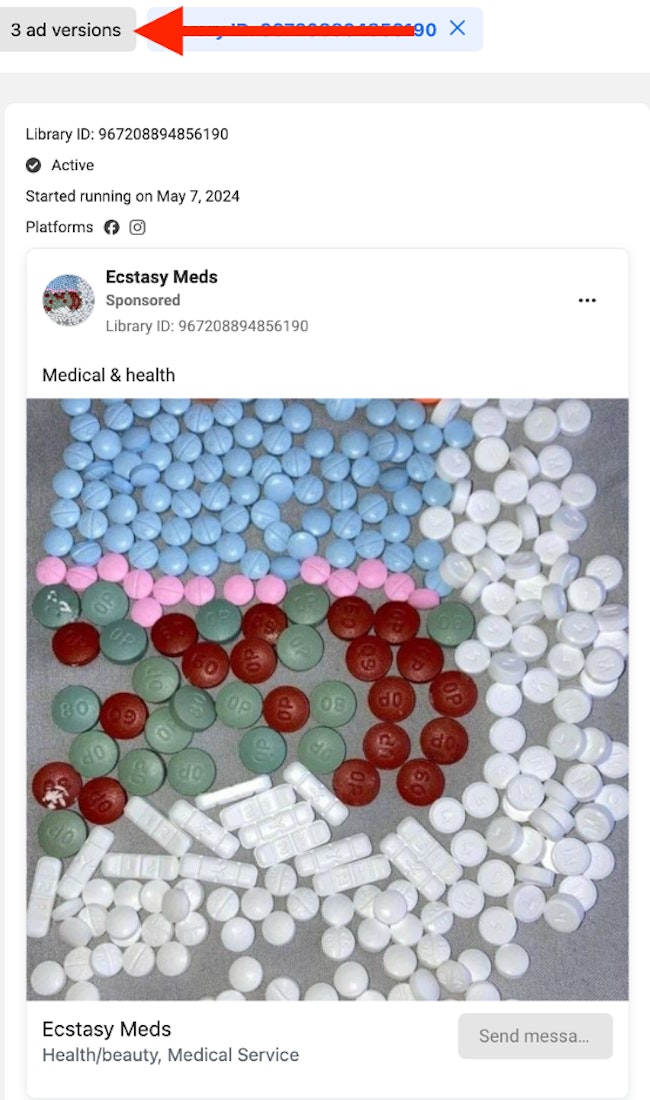The width and height of the screenshot is (650, 1100).
Task: Open the three-dot options menu on the ad
Action: [587, 300]
